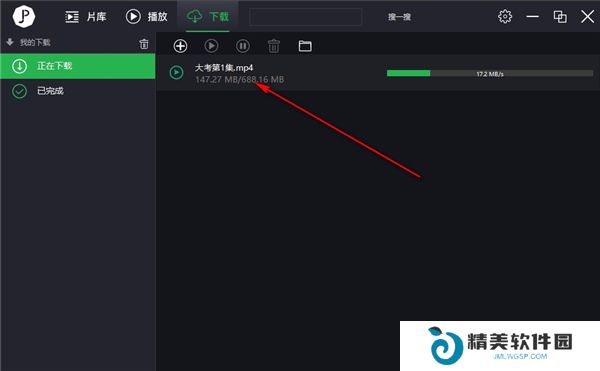Screen dimensions: 600x371
Task: Pause download using toolbar pause icon
Action: click(243, 46)
